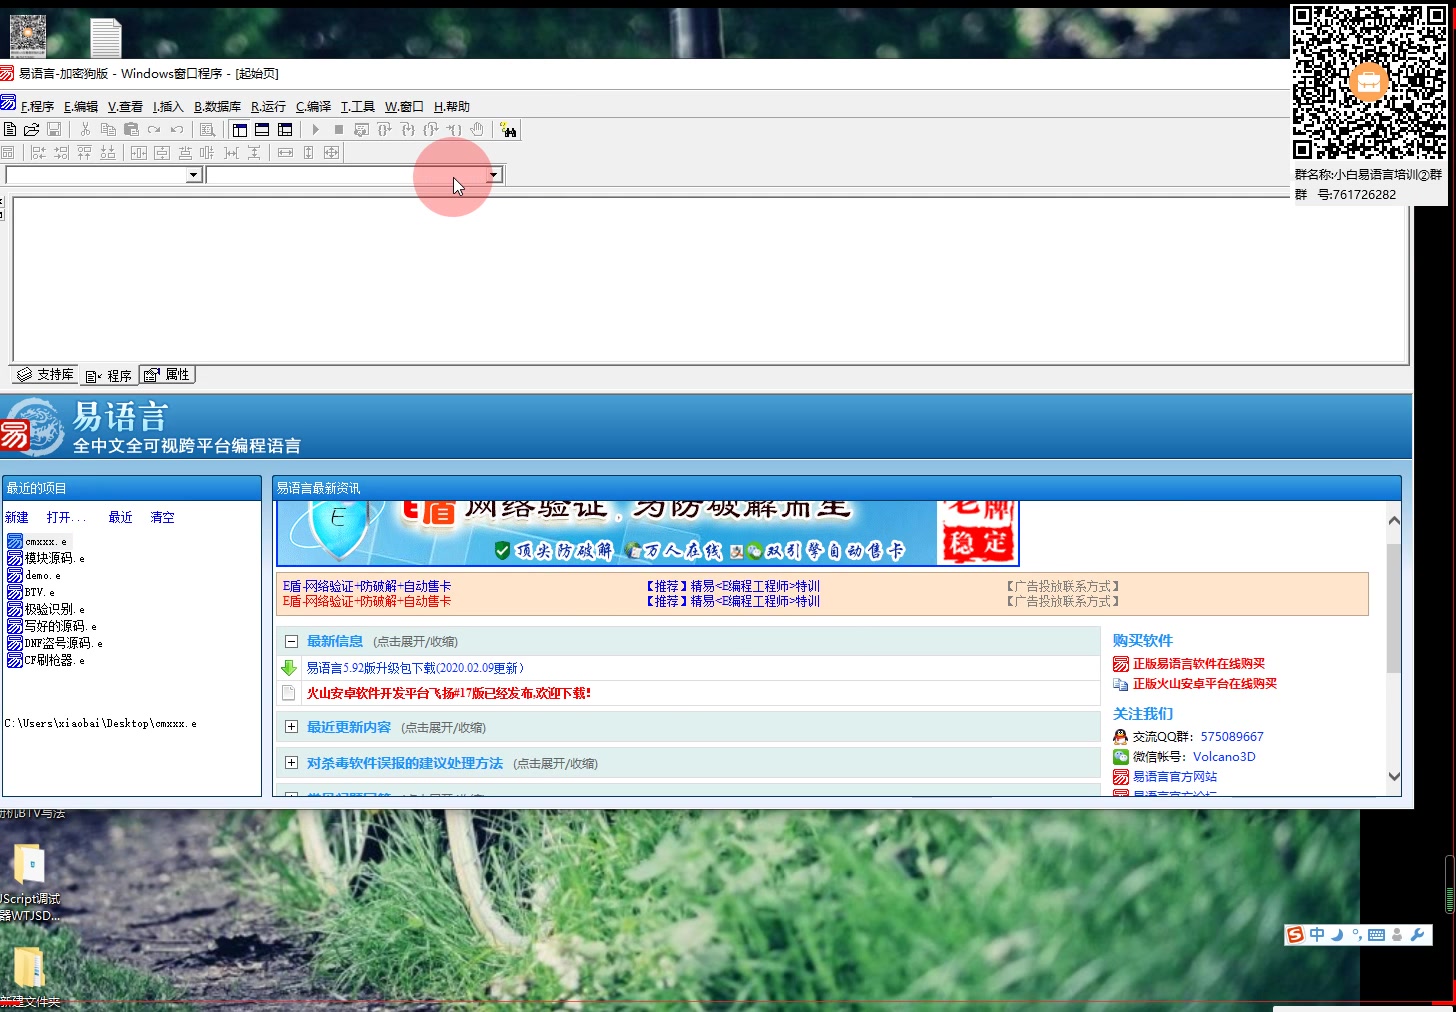Screen dimensions: 1456x1012
Task: Click the hand (breakpoint) toolbar icon
Action: 477,130
